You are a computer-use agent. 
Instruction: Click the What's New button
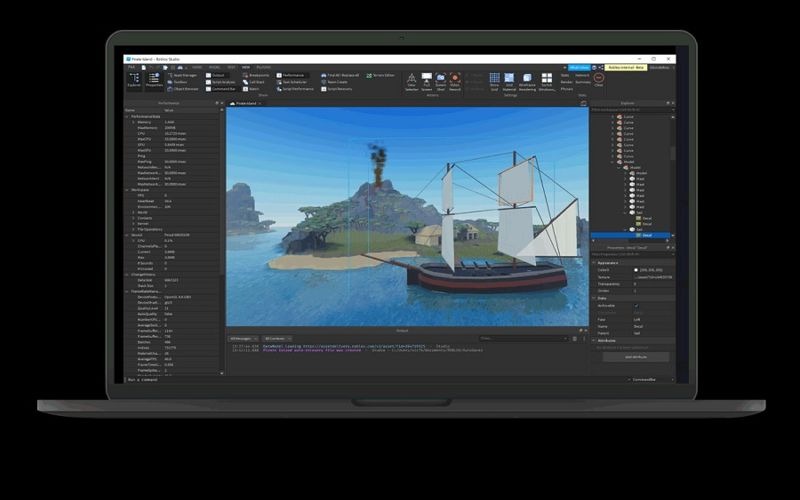(x=579, y=67)
